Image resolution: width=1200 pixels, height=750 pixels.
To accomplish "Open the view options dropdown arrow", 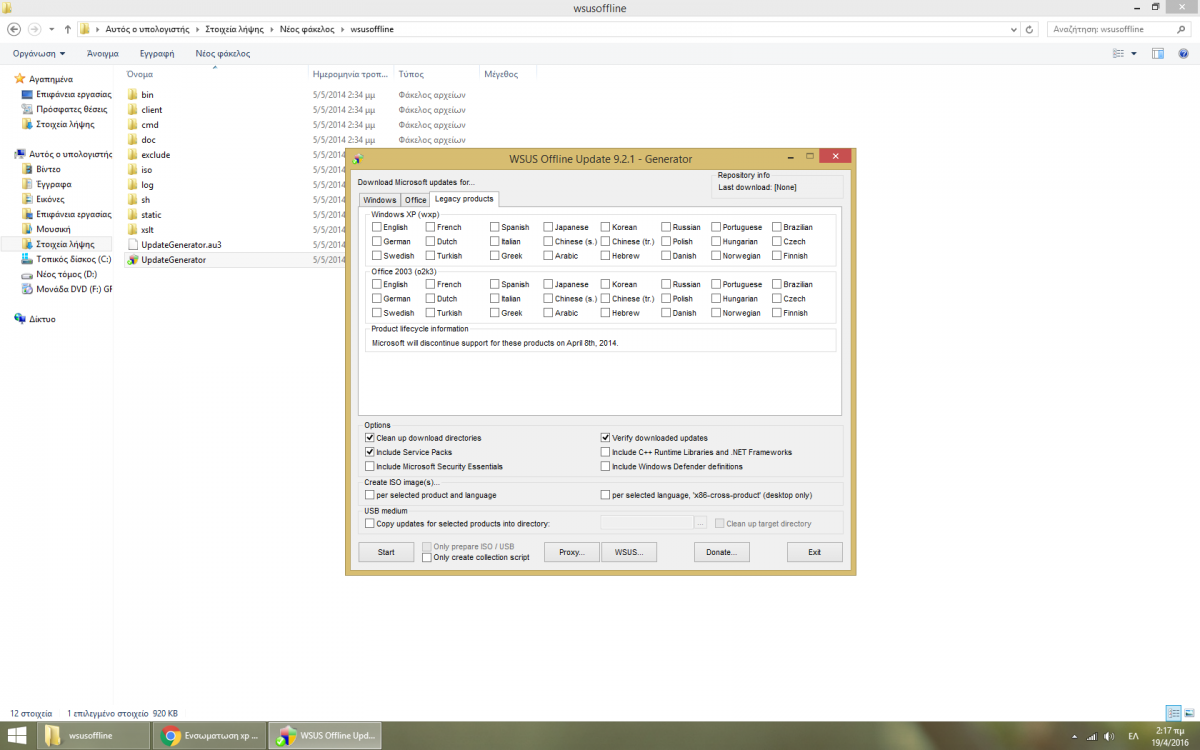I will 1134,53.
